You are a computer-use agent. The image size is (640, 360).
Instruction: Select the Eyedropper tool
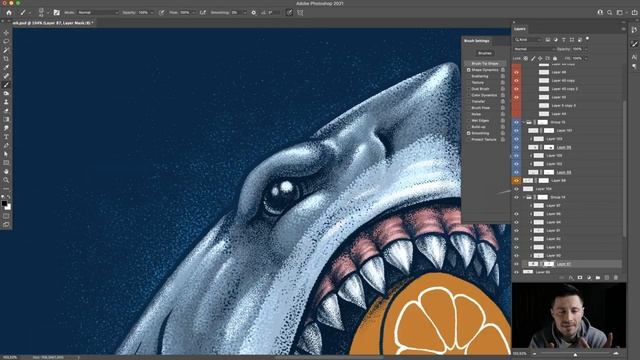pyautogui.click(x=6, y=67)
